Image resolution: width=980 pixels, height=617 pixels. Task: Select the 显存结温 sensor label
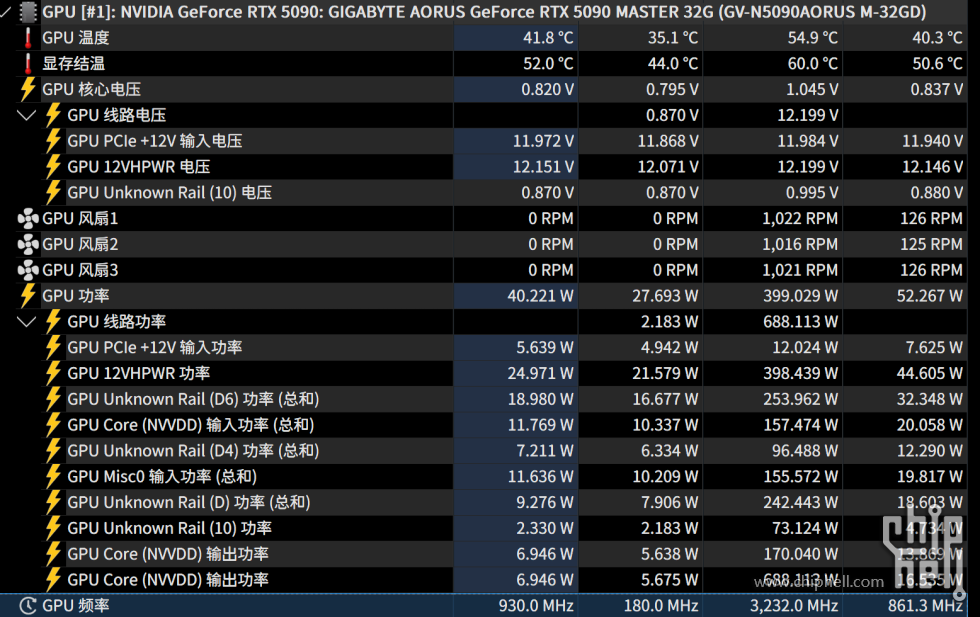(74, 63)
